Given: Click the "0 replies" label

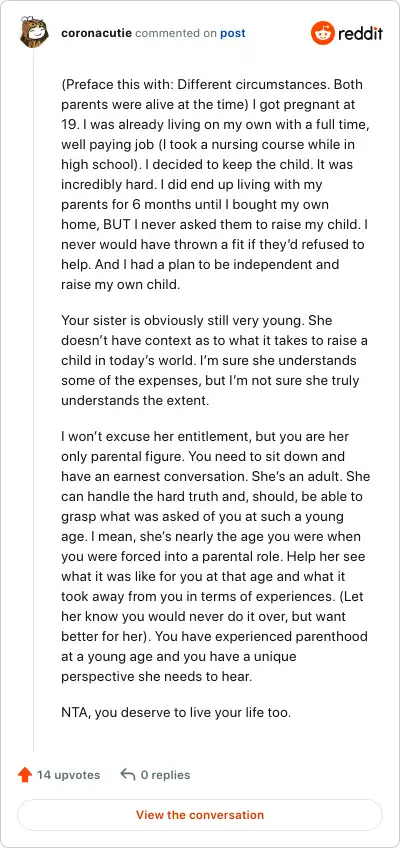Looking at the screenshot, I should tap(165, 775).
